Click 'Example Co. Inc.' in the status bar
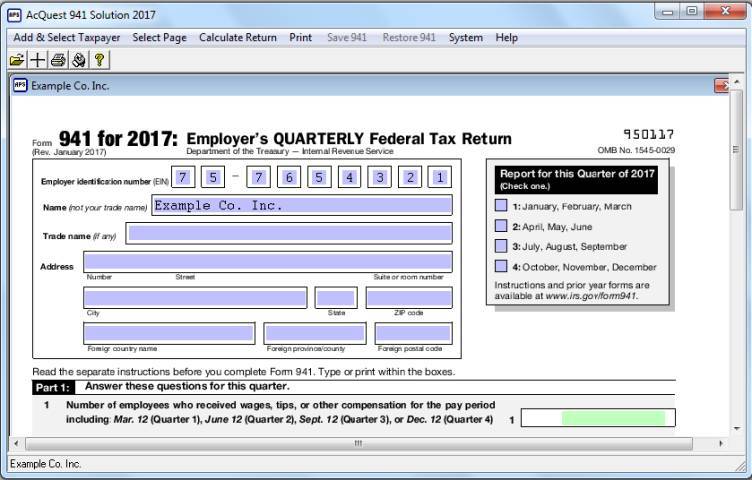The width and height of the screenshot is (752, 480). click(46, 464)
